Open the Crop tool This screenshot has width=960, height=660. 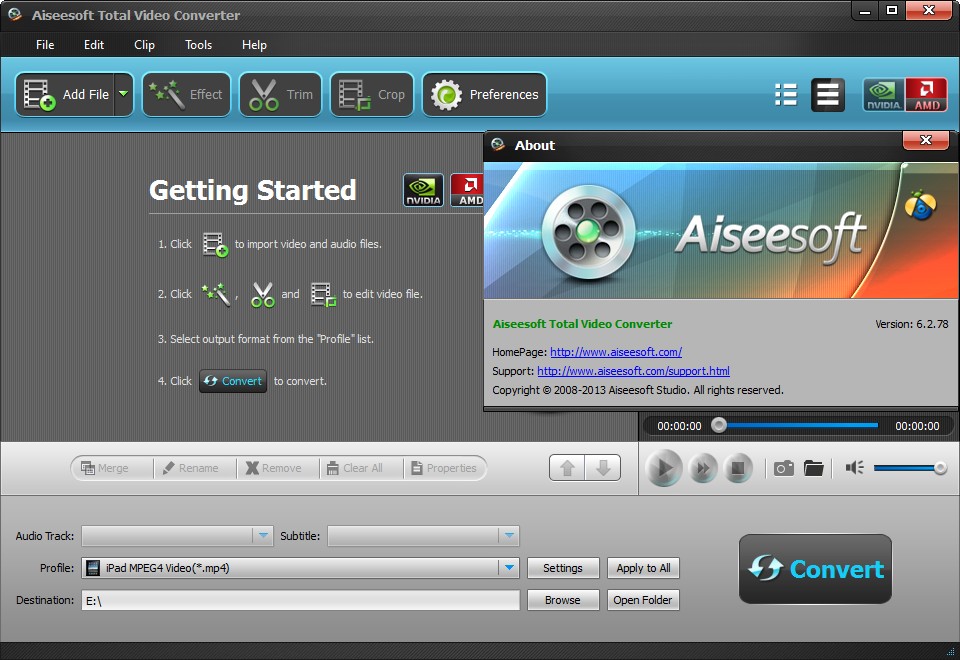pos(372,94)
